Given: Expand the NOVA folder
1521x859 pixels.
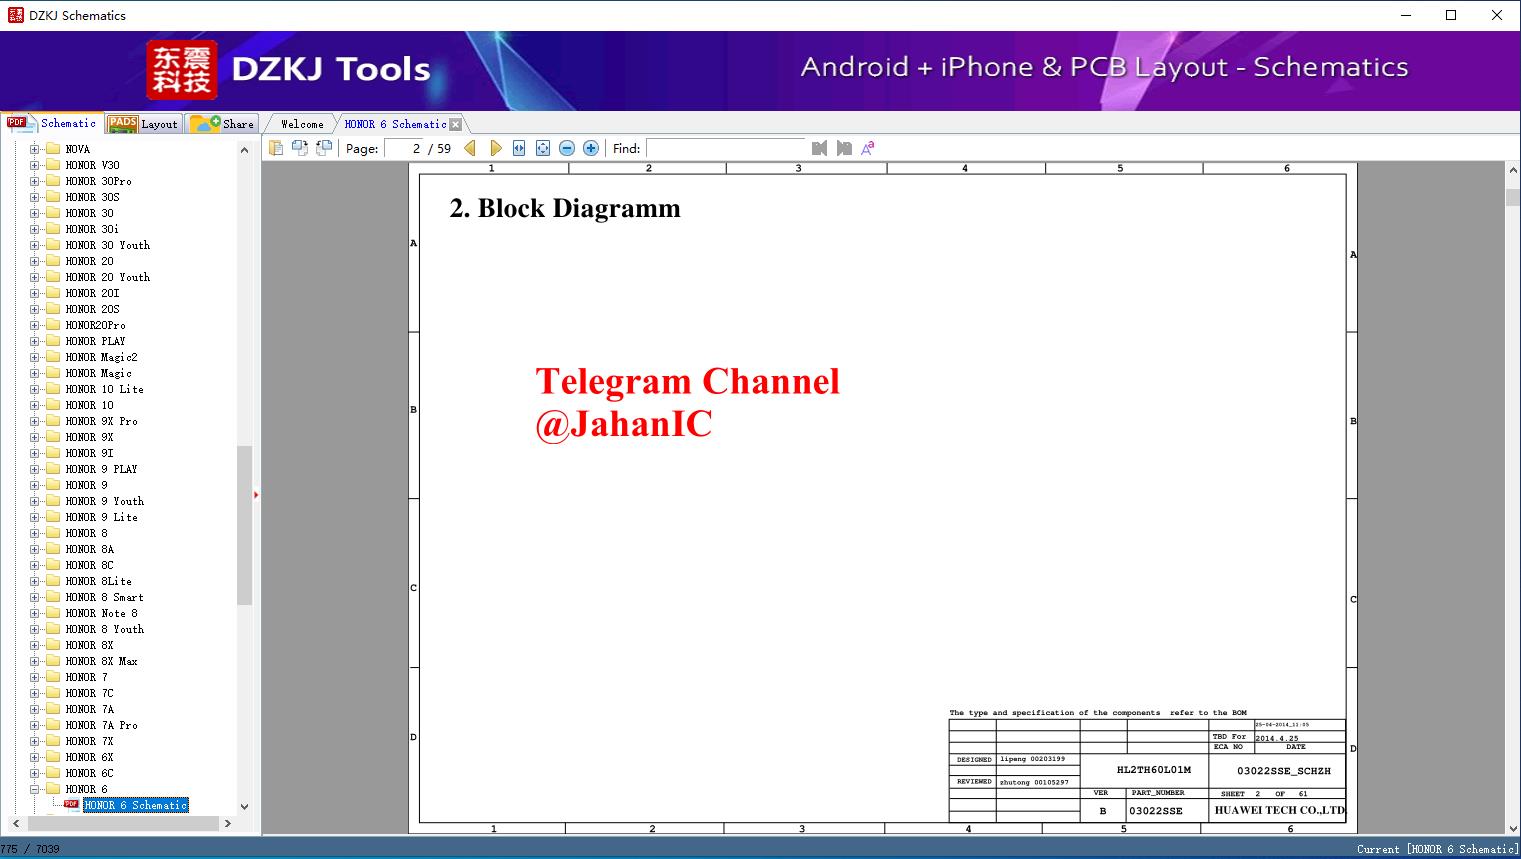Looking at the screenshot, I should (x=35, y=149).
